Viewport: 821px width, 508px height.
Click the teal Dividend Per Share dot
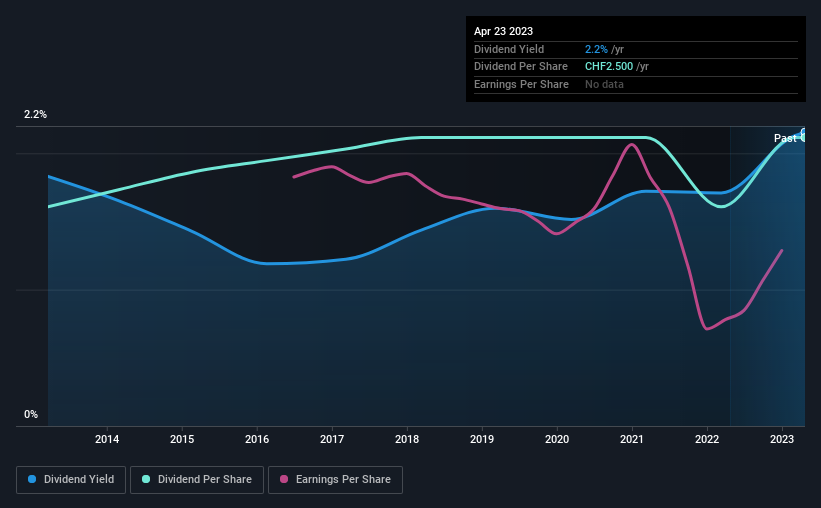click(146, 479)
